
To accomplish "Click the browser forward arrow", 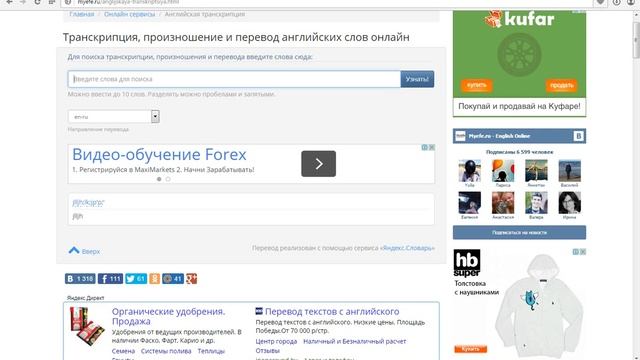I will 22,2.
